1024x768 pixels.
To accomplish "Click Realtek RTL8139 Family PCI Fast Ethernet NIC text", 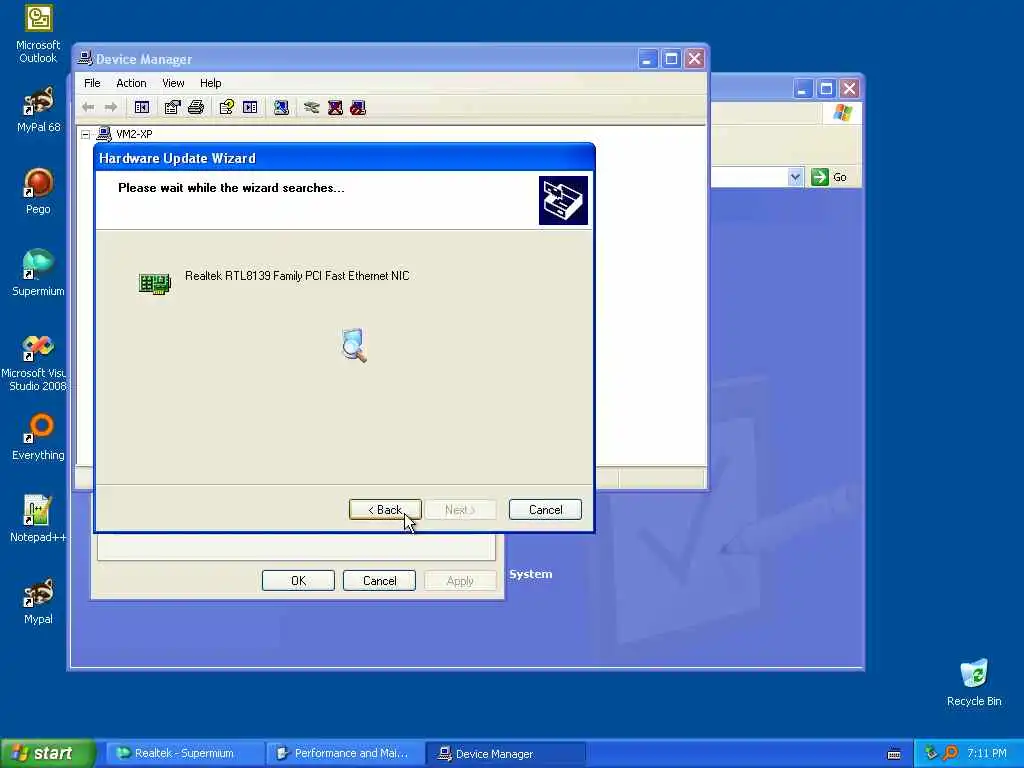I will 297,276.
